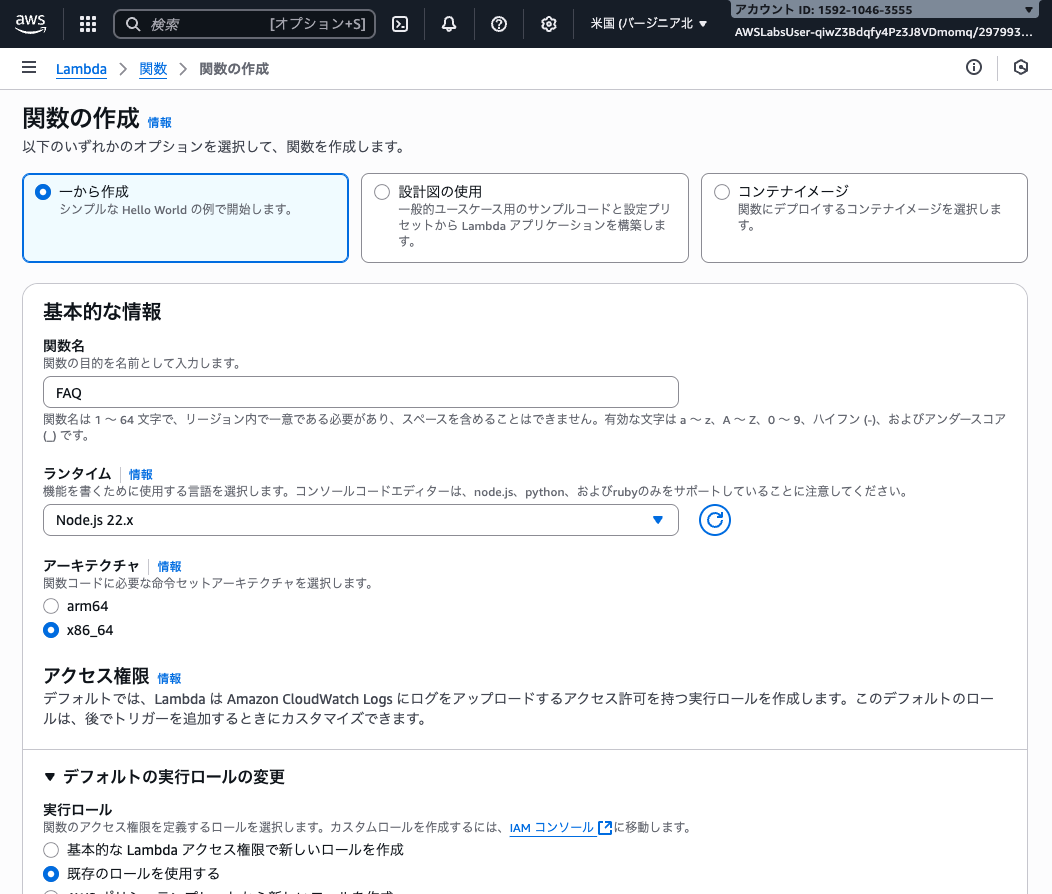Screen dimensions: 1052x894
Task: Click the 関数の作成 breadcrumb text
Action: pos(234,69)
